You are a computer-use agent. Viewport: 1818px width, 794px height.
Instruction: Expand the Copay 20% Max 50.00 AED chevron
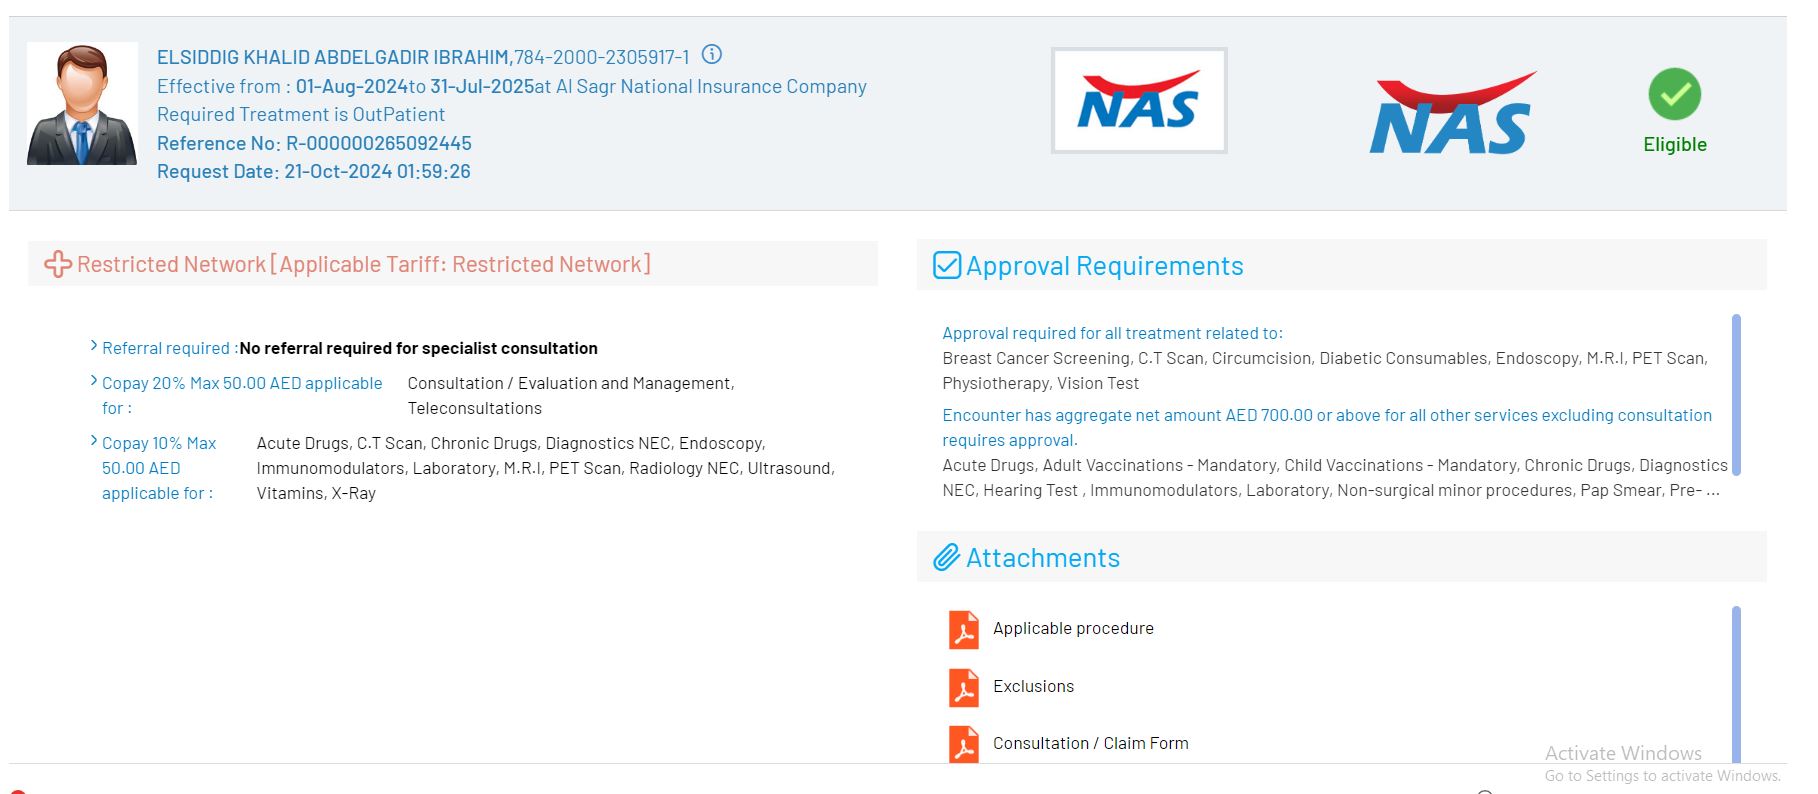94,381
